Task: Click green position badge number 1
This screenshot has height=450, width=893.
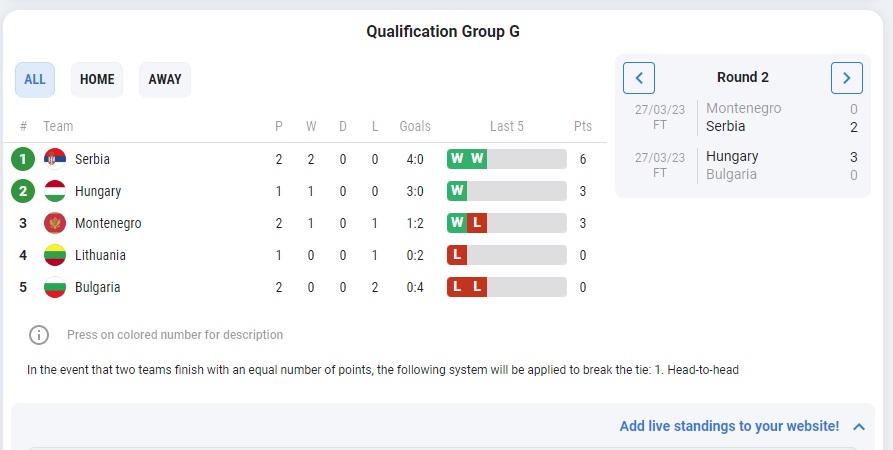Action: pyautogui.click(x=23, y=159)
